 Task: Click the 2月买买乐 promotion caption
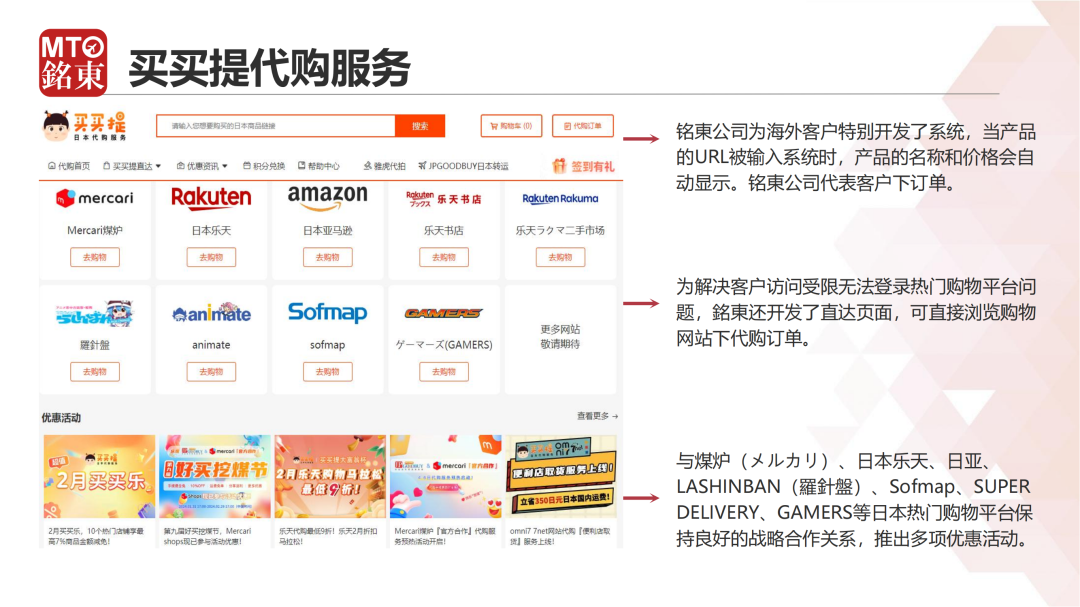[96, 536]
